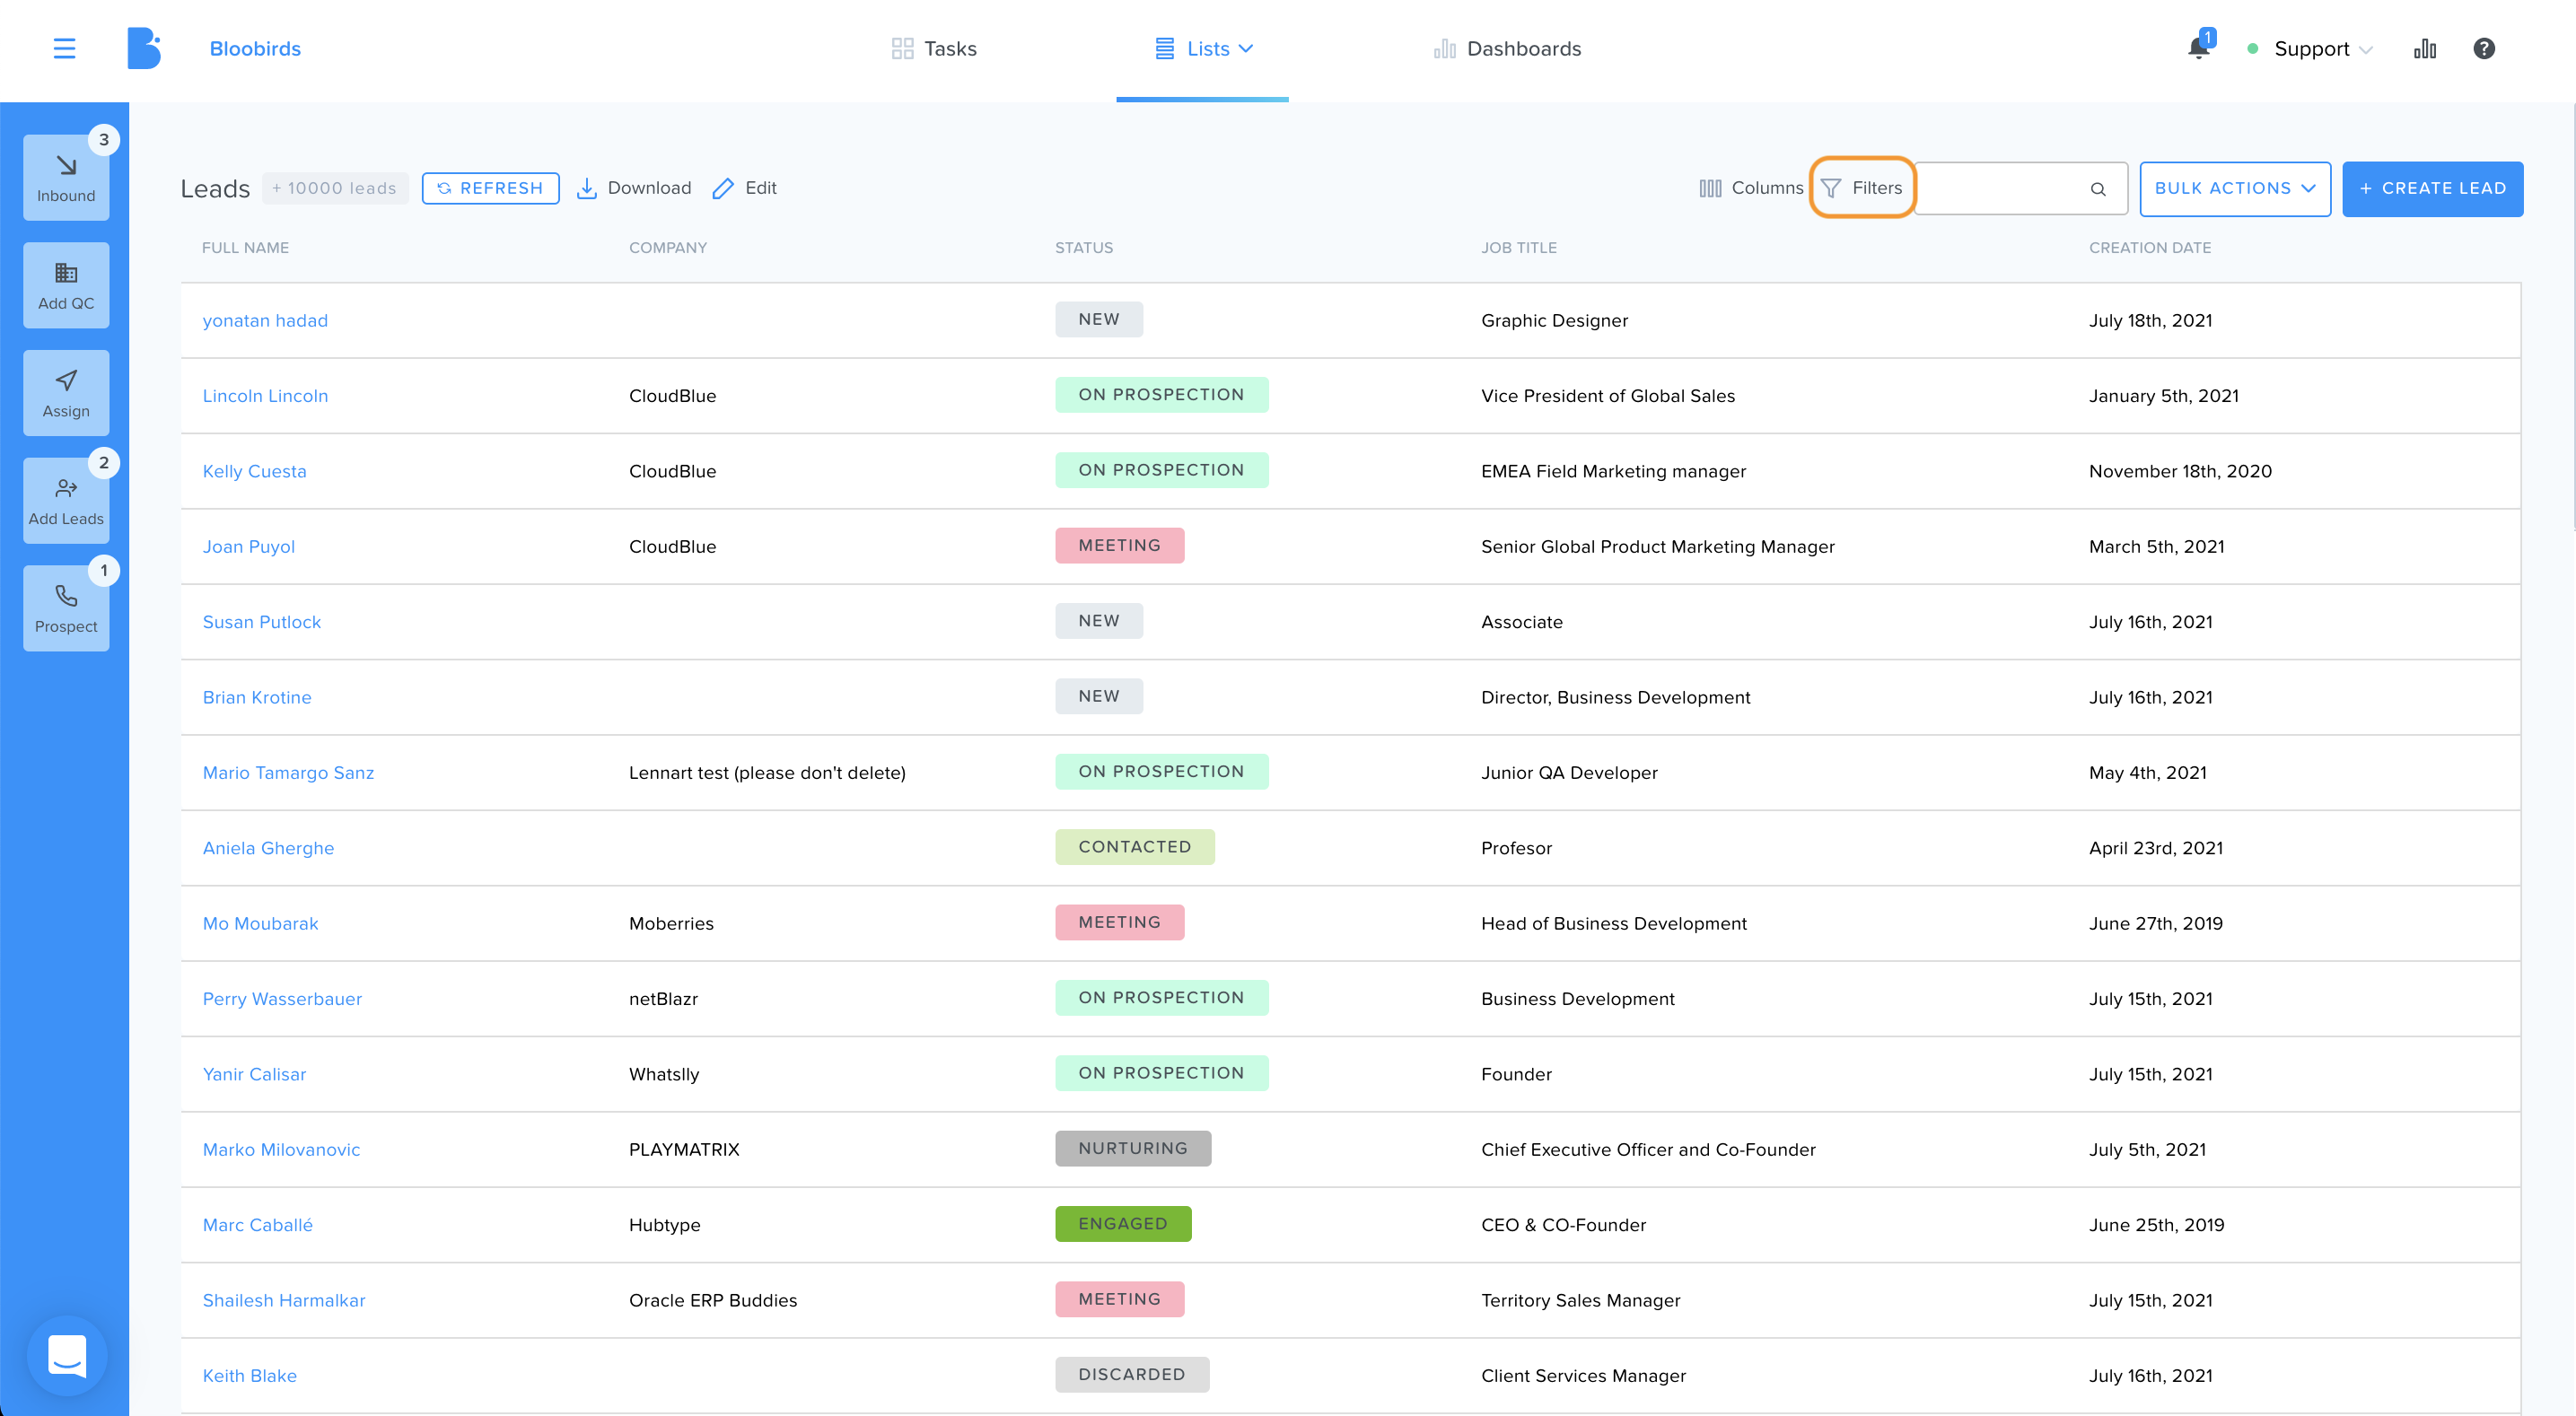The height and width of the screenshot is (1416, 2576).
Task: Open the chat widget bubble
Action: click(67, 1356)
